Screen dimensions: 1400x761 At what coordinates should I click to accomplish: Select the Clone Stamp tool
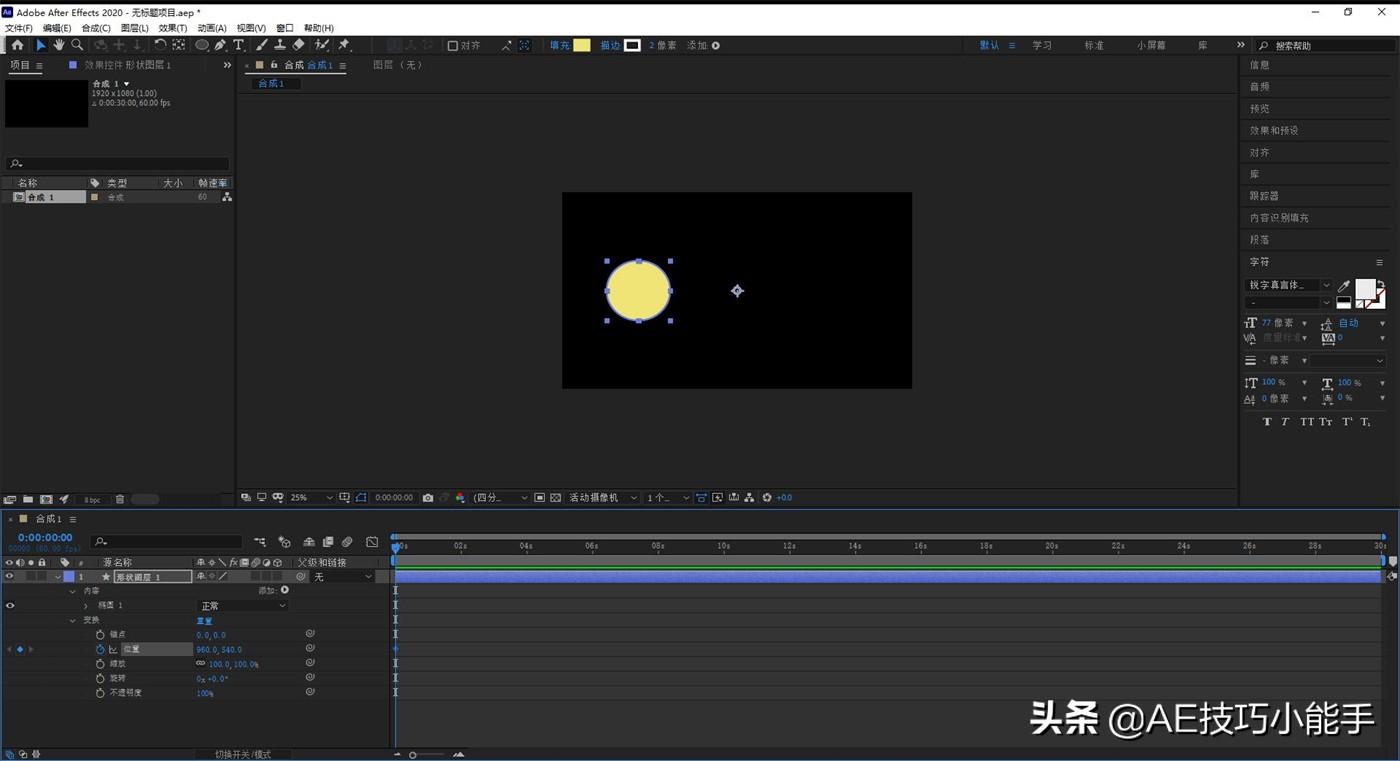point(280,45)
